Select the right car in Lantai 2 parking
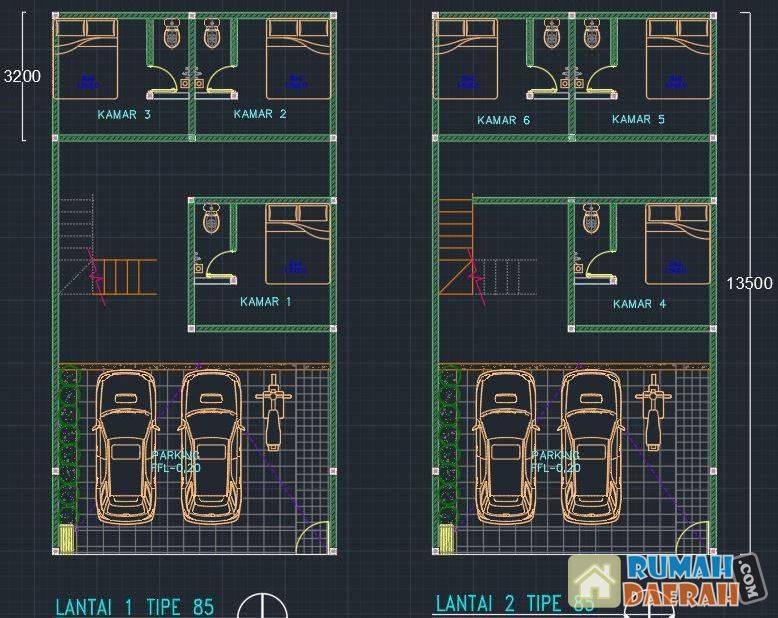This screenshot has height=618, width=778. coord(591,446)
